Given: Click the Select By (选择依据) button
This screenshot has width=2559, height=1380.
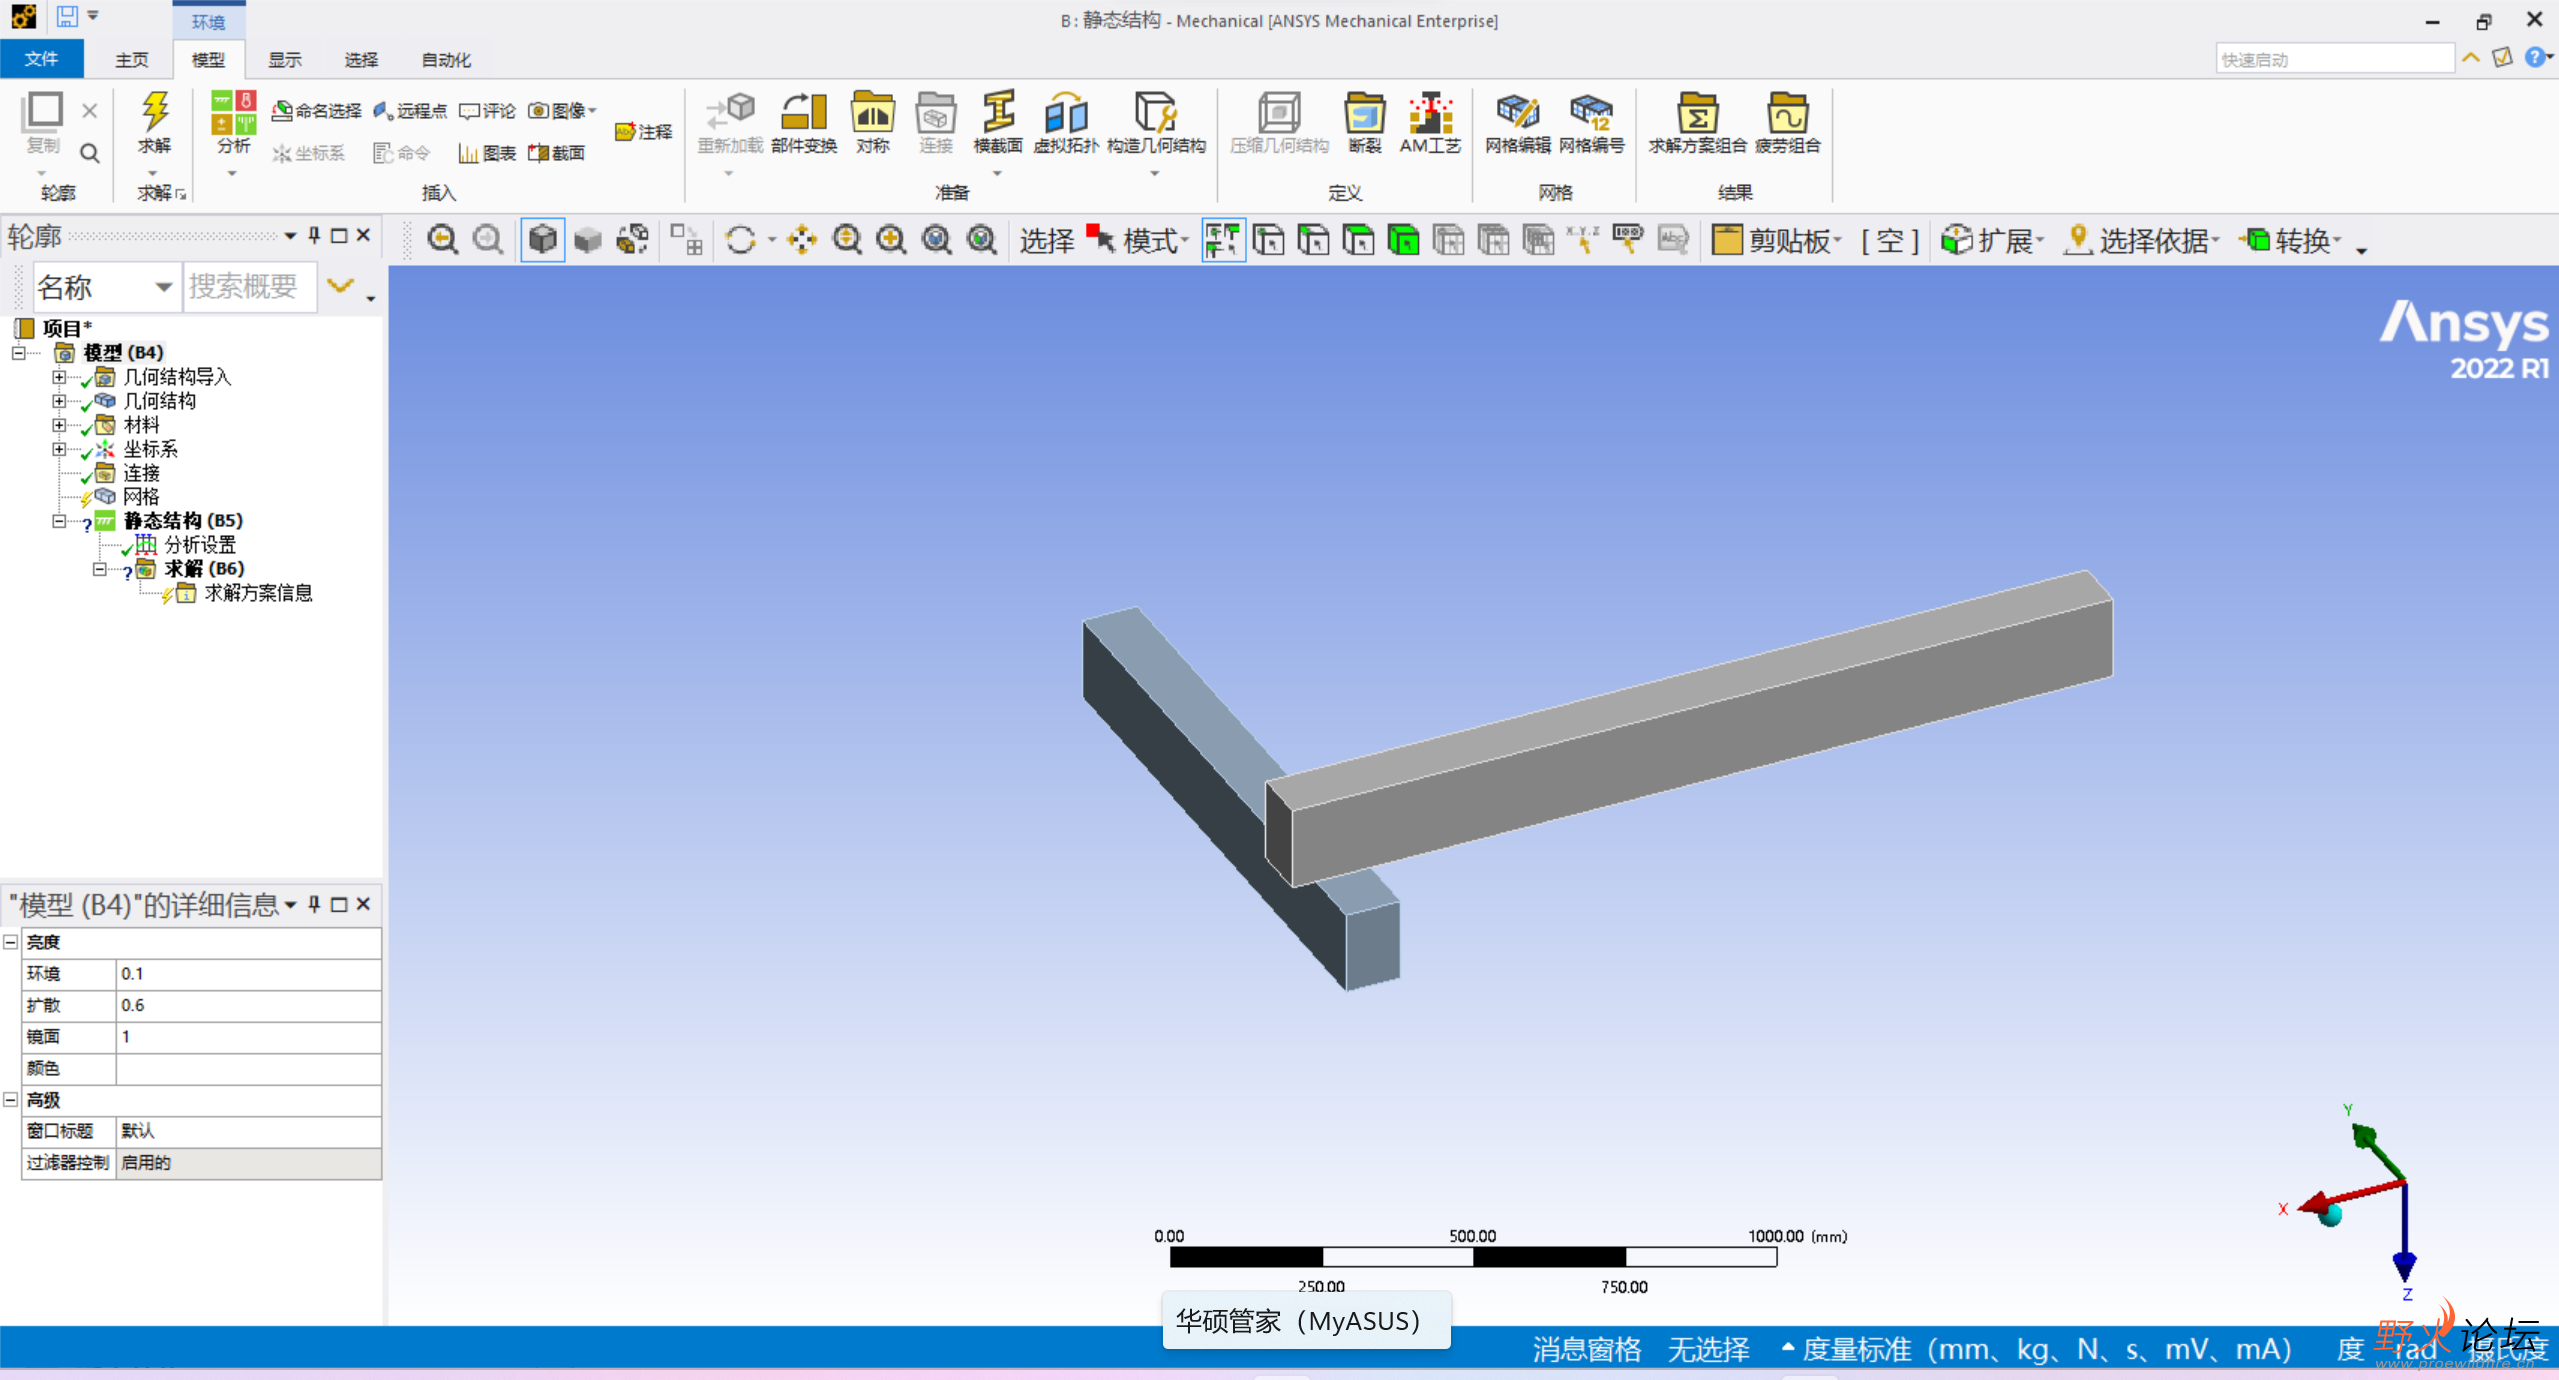Looking at the screenshot, I should (x=2142, y=240).
